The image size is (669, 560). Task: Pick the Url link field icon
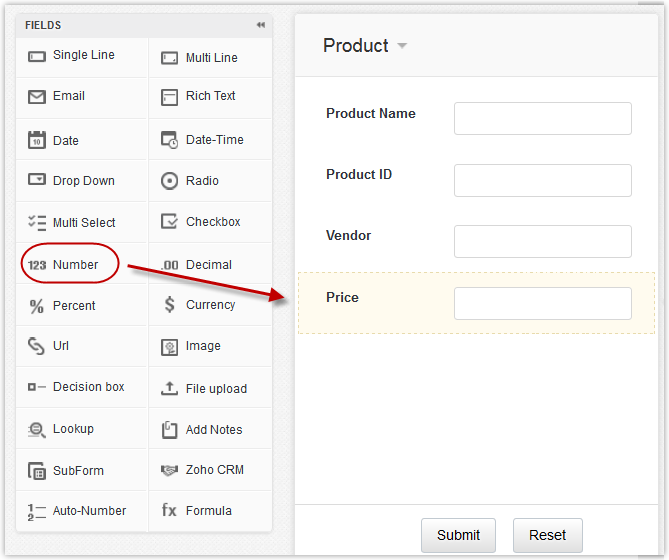(x=37, y=346)
